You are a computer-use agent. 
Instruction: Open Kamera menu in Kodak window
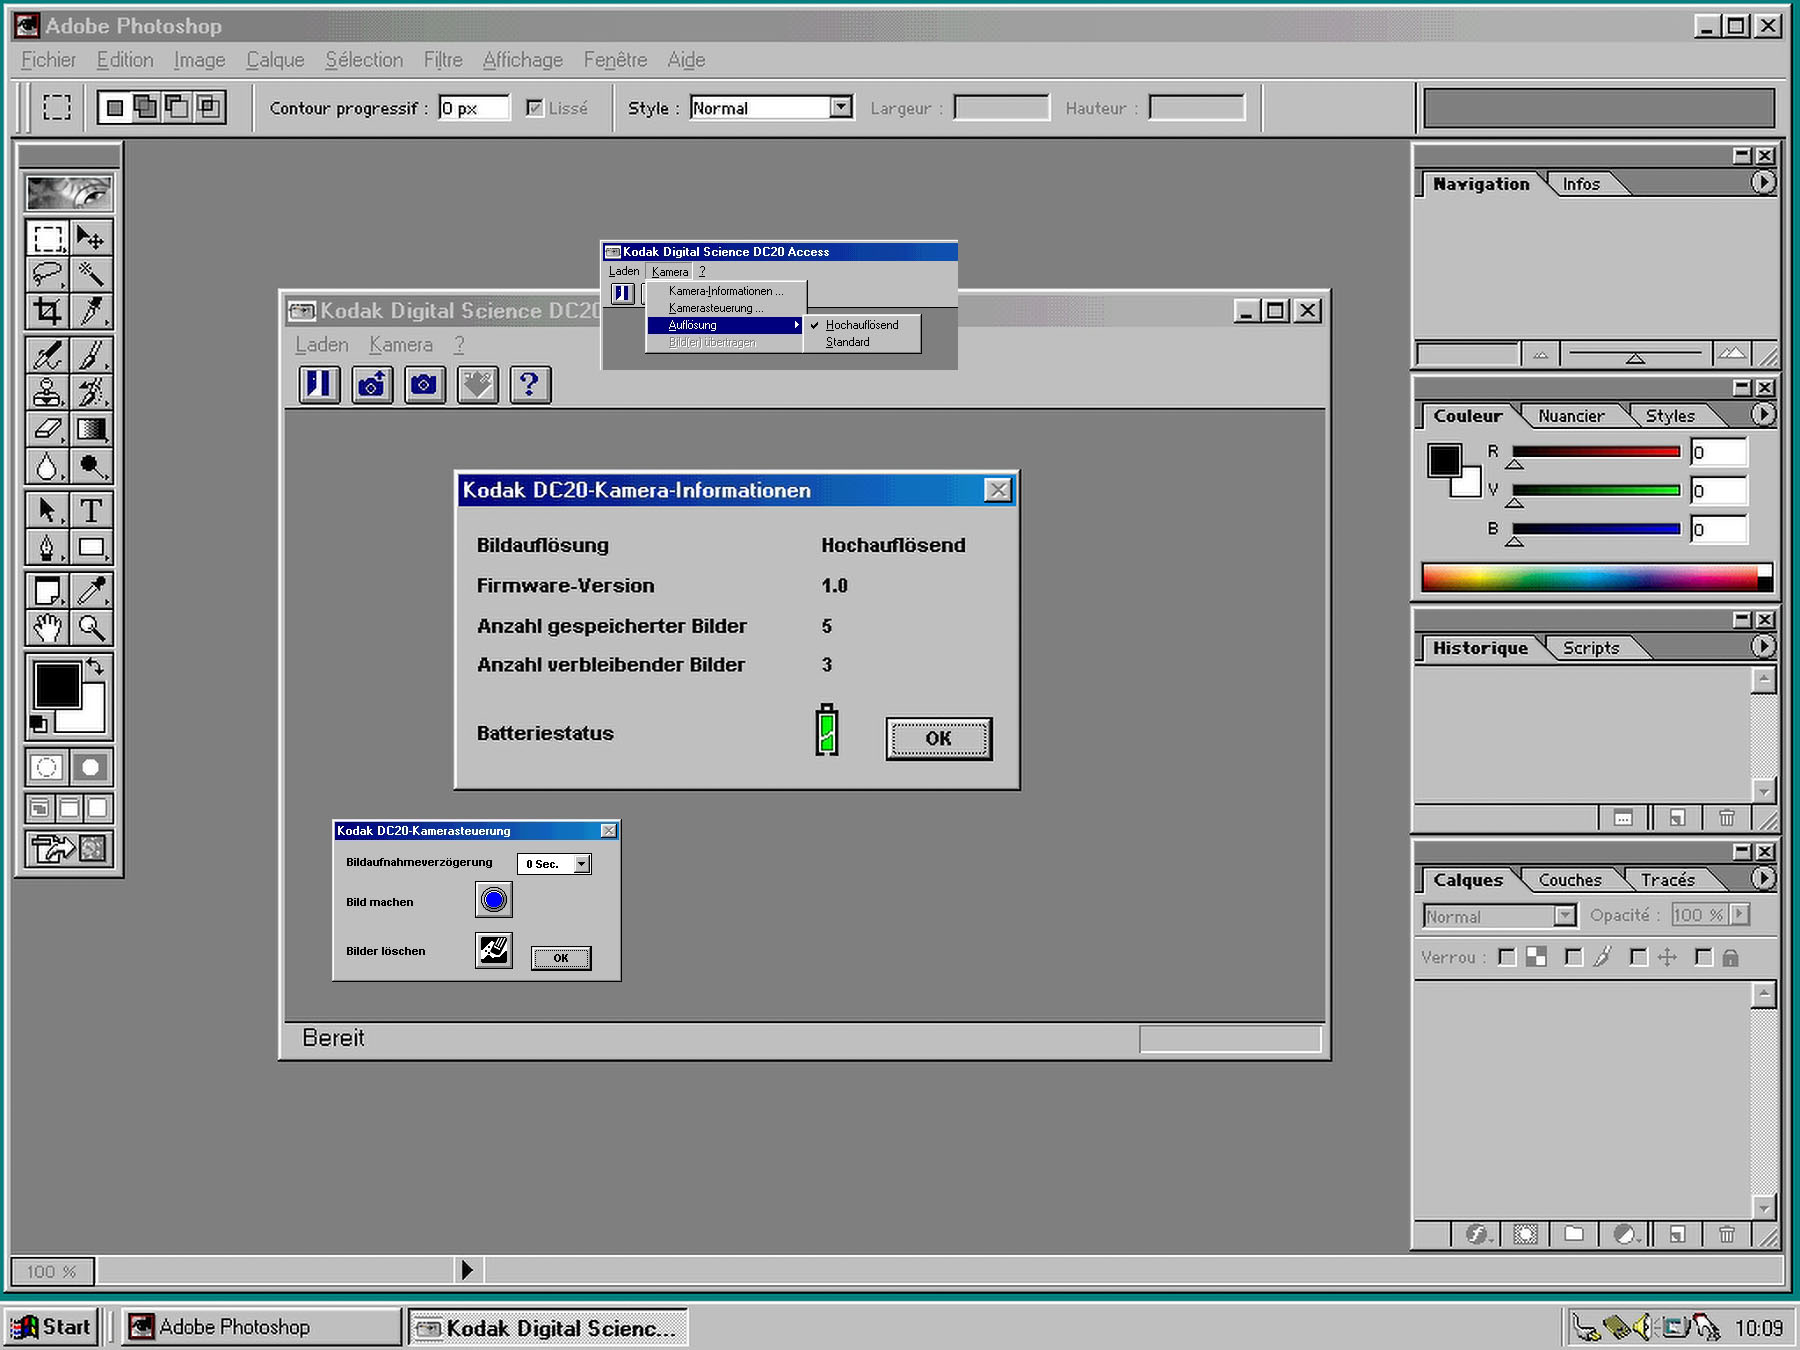click(x=401, y=345)
